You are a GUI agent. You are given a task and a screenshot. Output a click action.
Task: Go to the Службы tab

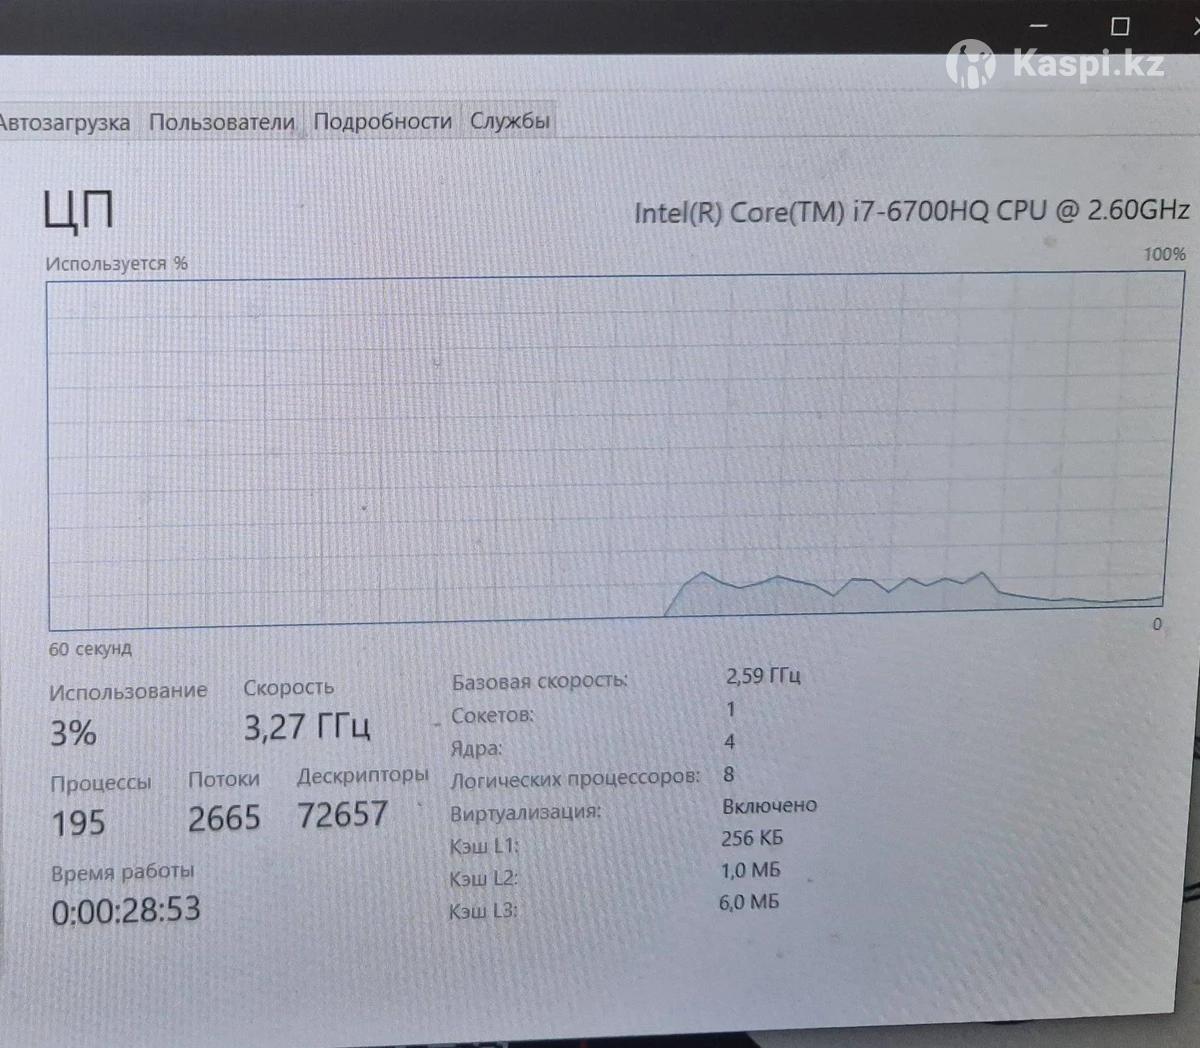[510, 121]
